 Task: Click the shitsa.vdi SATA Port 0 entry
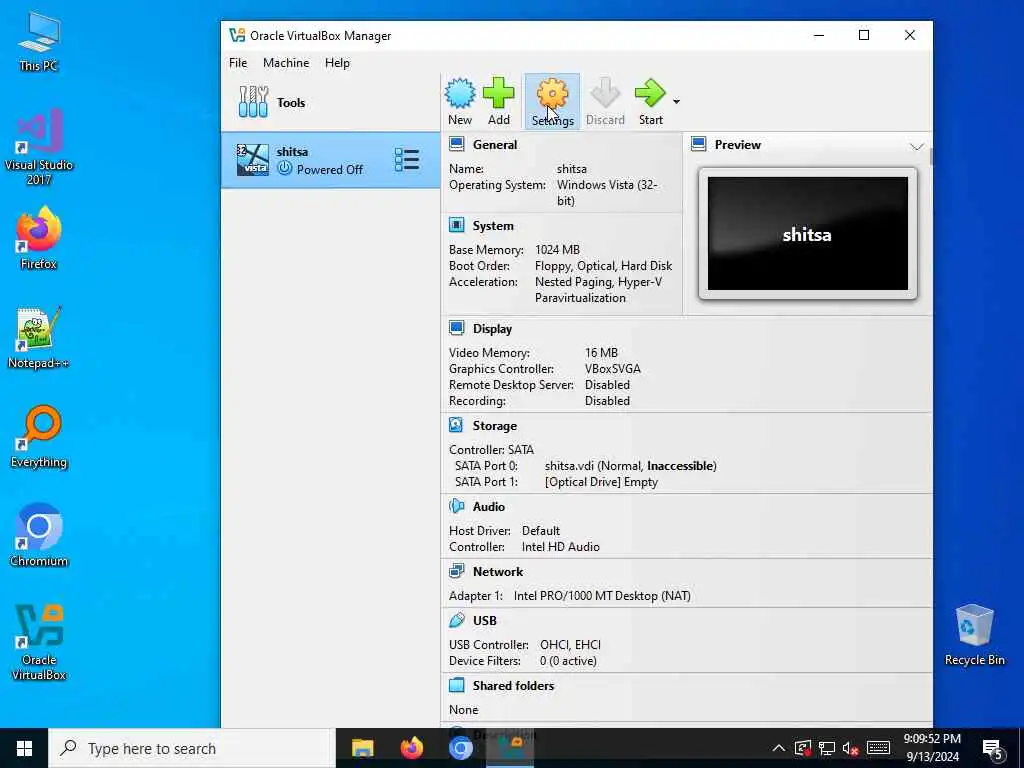[x=630, y=466]
